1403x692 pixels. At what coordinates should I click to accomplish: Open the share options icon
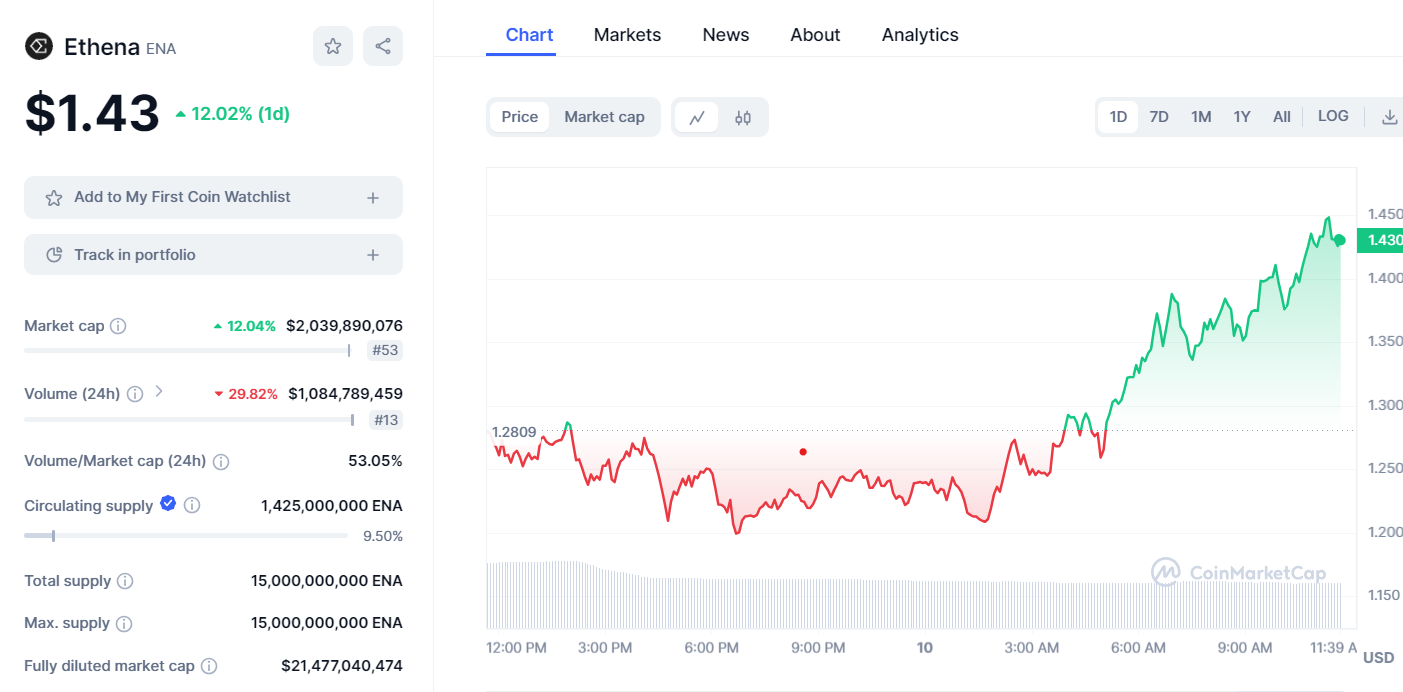(383, 46)
